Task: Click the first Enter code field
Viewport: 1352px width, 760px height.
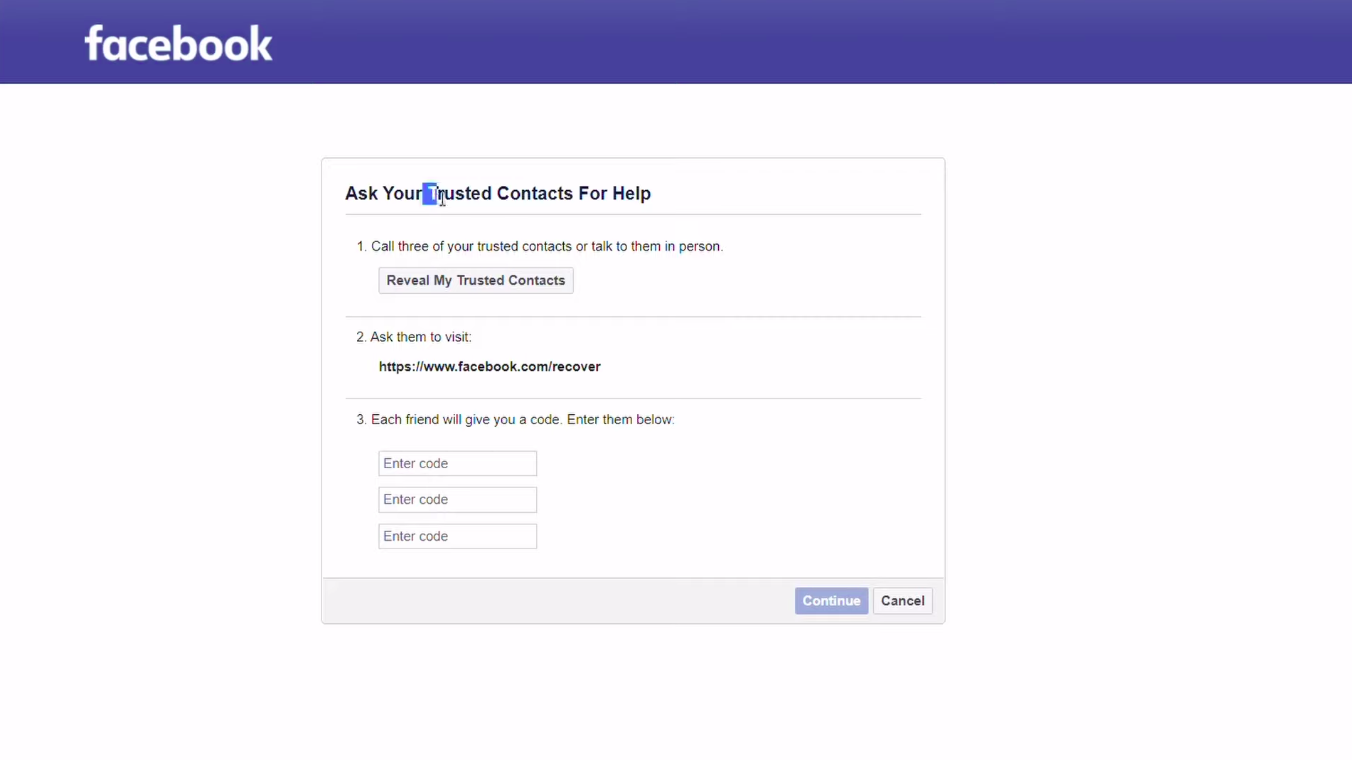Action: tap(457, 463)
